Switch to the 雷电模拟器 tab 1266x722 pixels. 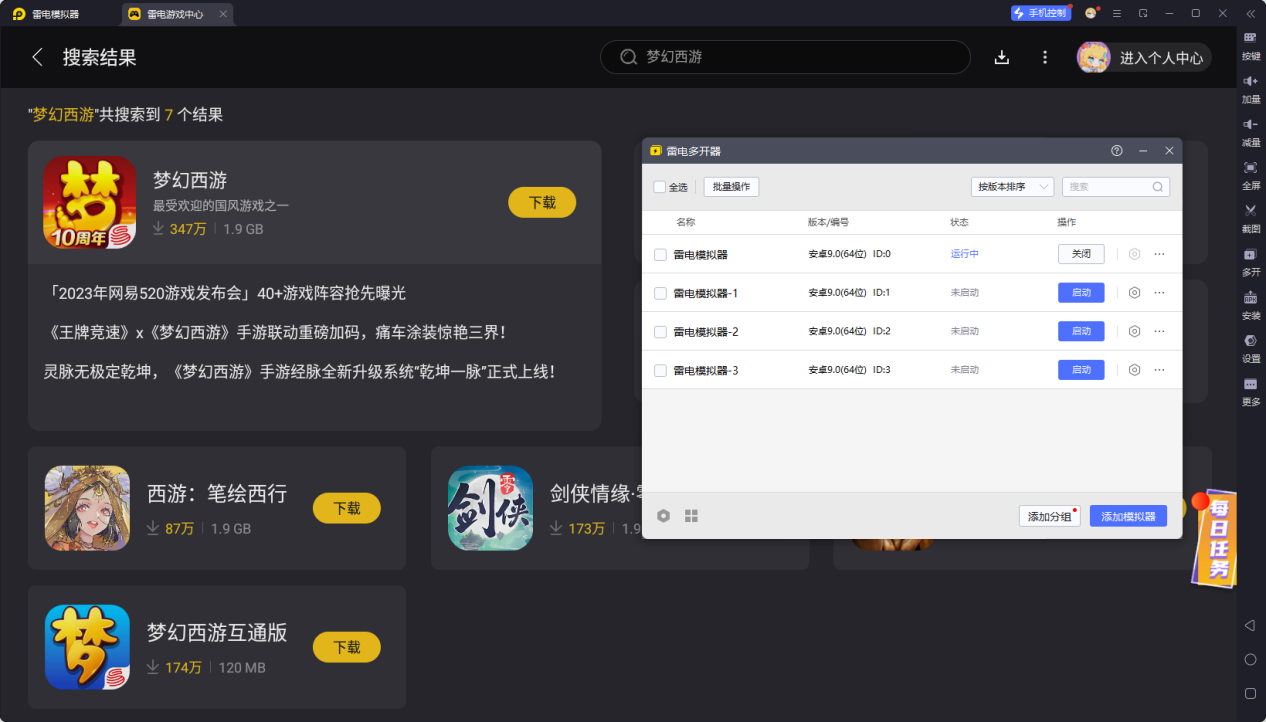[x=46, y=14]
